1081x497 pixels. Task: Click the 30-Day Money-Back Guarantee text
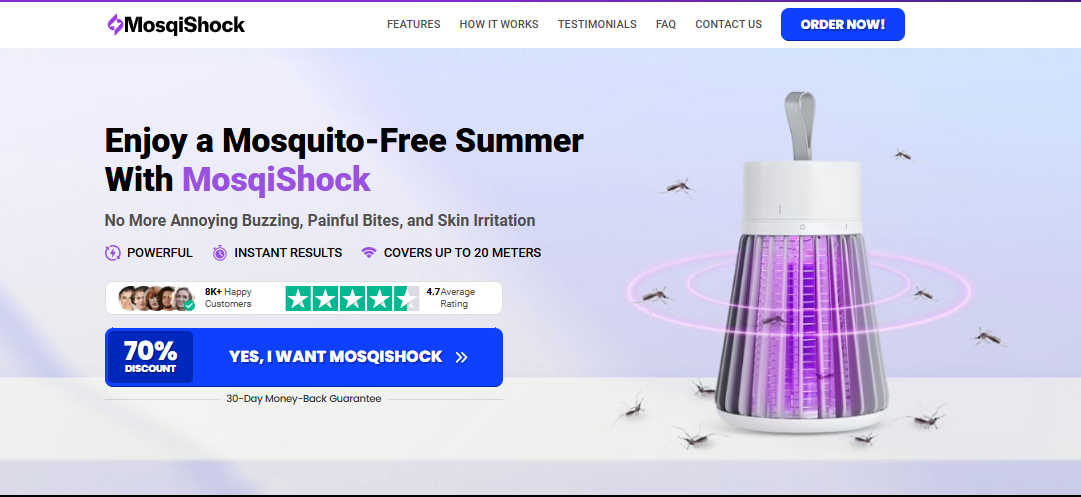tap(303, 398)
